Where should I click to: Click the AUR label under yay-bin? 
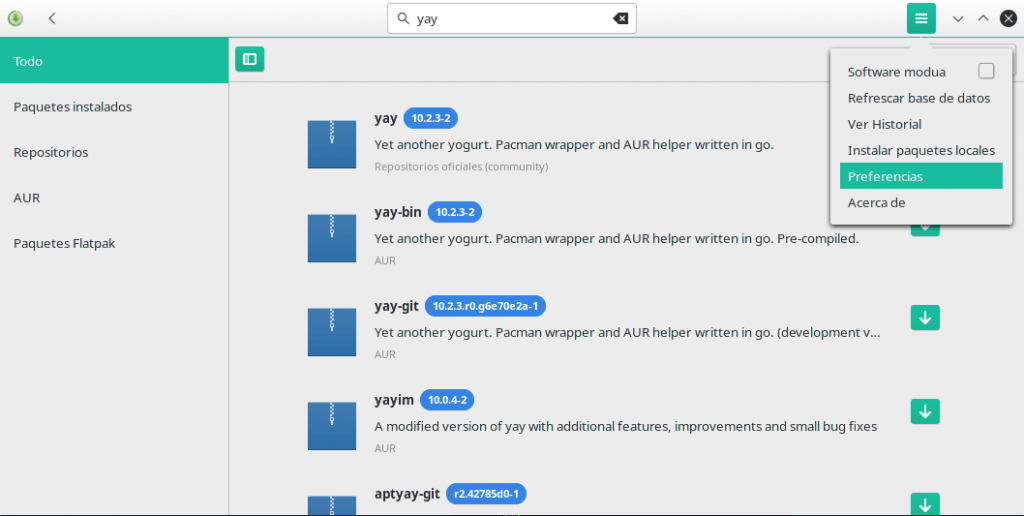385,261
